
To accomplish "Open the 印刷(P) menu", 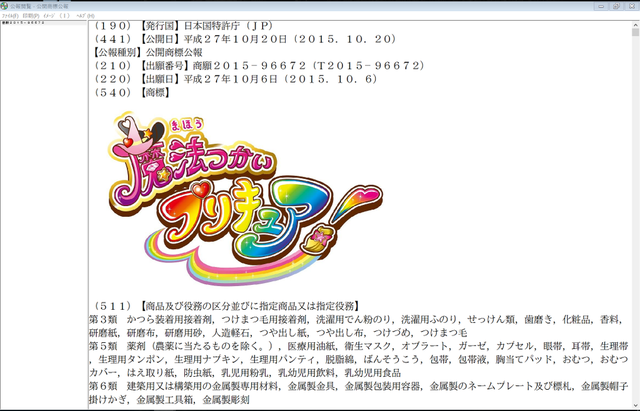I will click(x=31, y=16).
